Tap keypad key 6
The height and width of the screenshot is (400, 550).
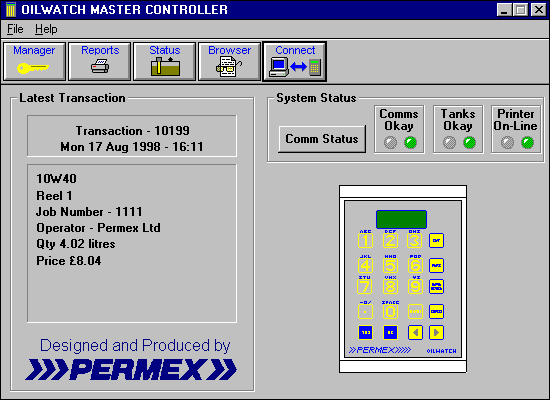tap(415, 265)
